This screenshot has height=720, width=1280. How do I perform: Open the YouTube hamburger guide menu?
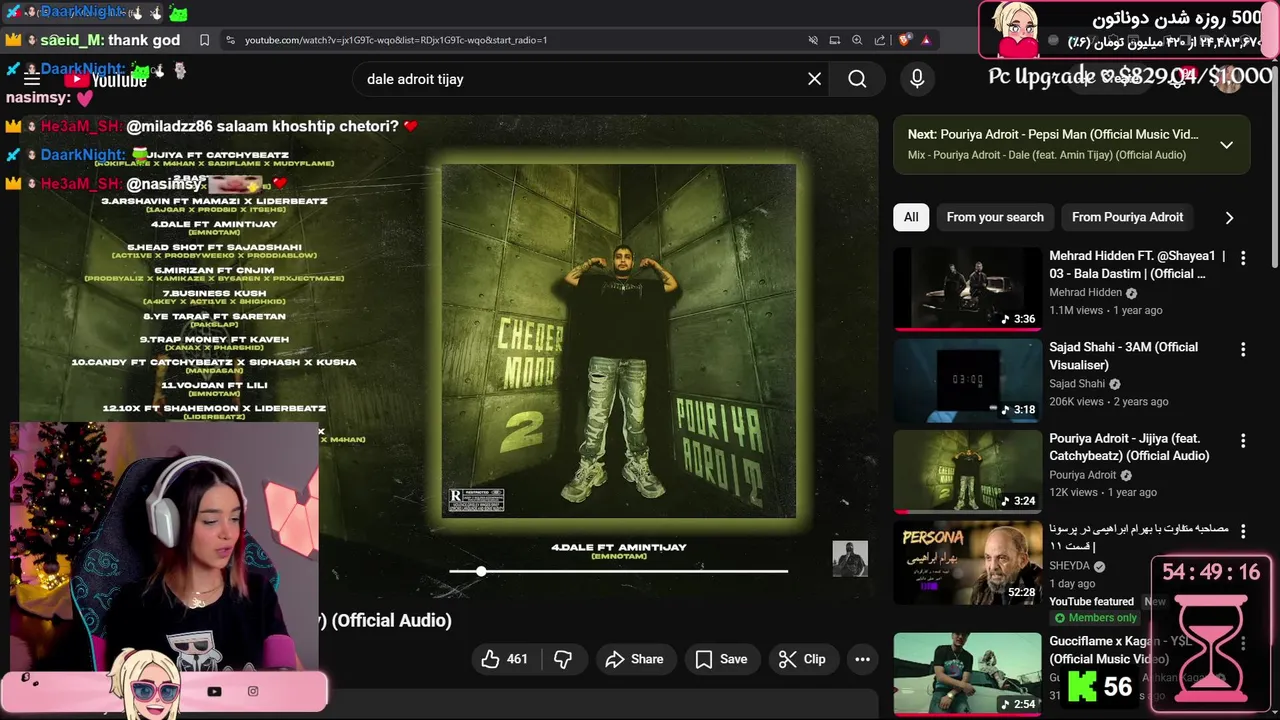click(32, 79)
